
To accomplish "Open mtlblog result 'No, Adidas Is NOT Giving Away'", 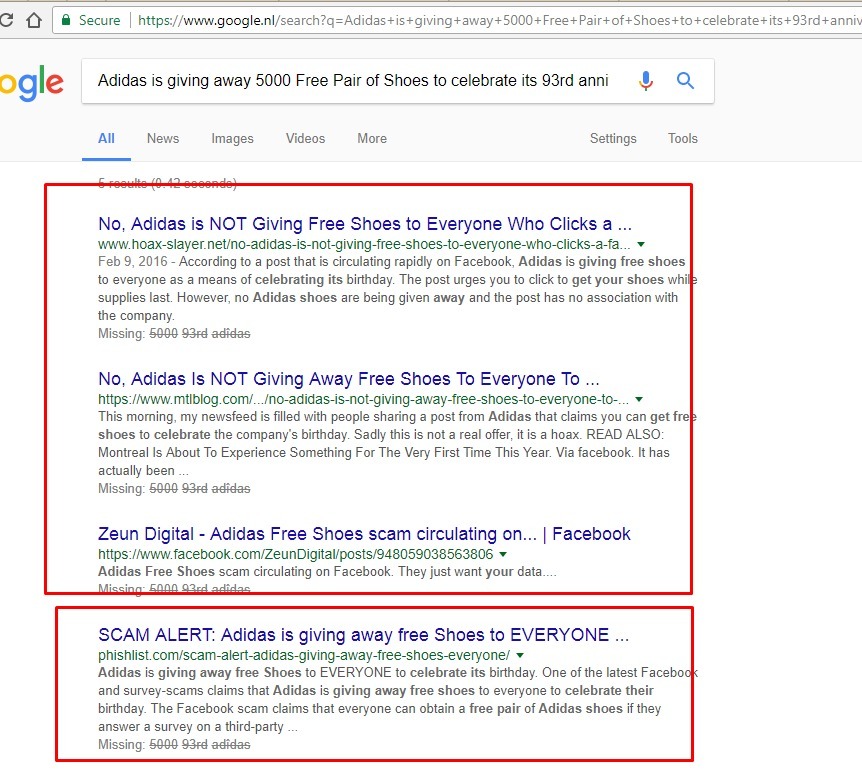I will (349, 379).
